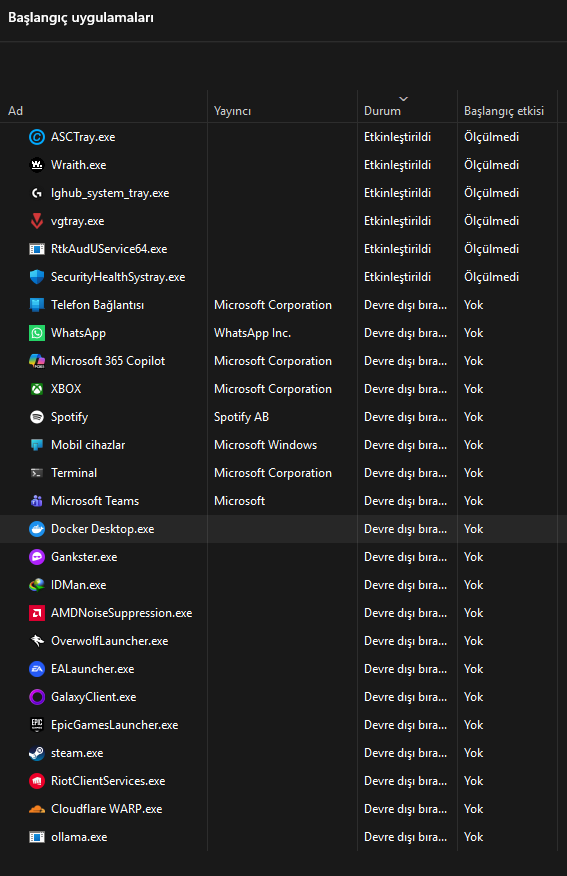Click the SecurityHealthSystray.exe shield icon

37,277
